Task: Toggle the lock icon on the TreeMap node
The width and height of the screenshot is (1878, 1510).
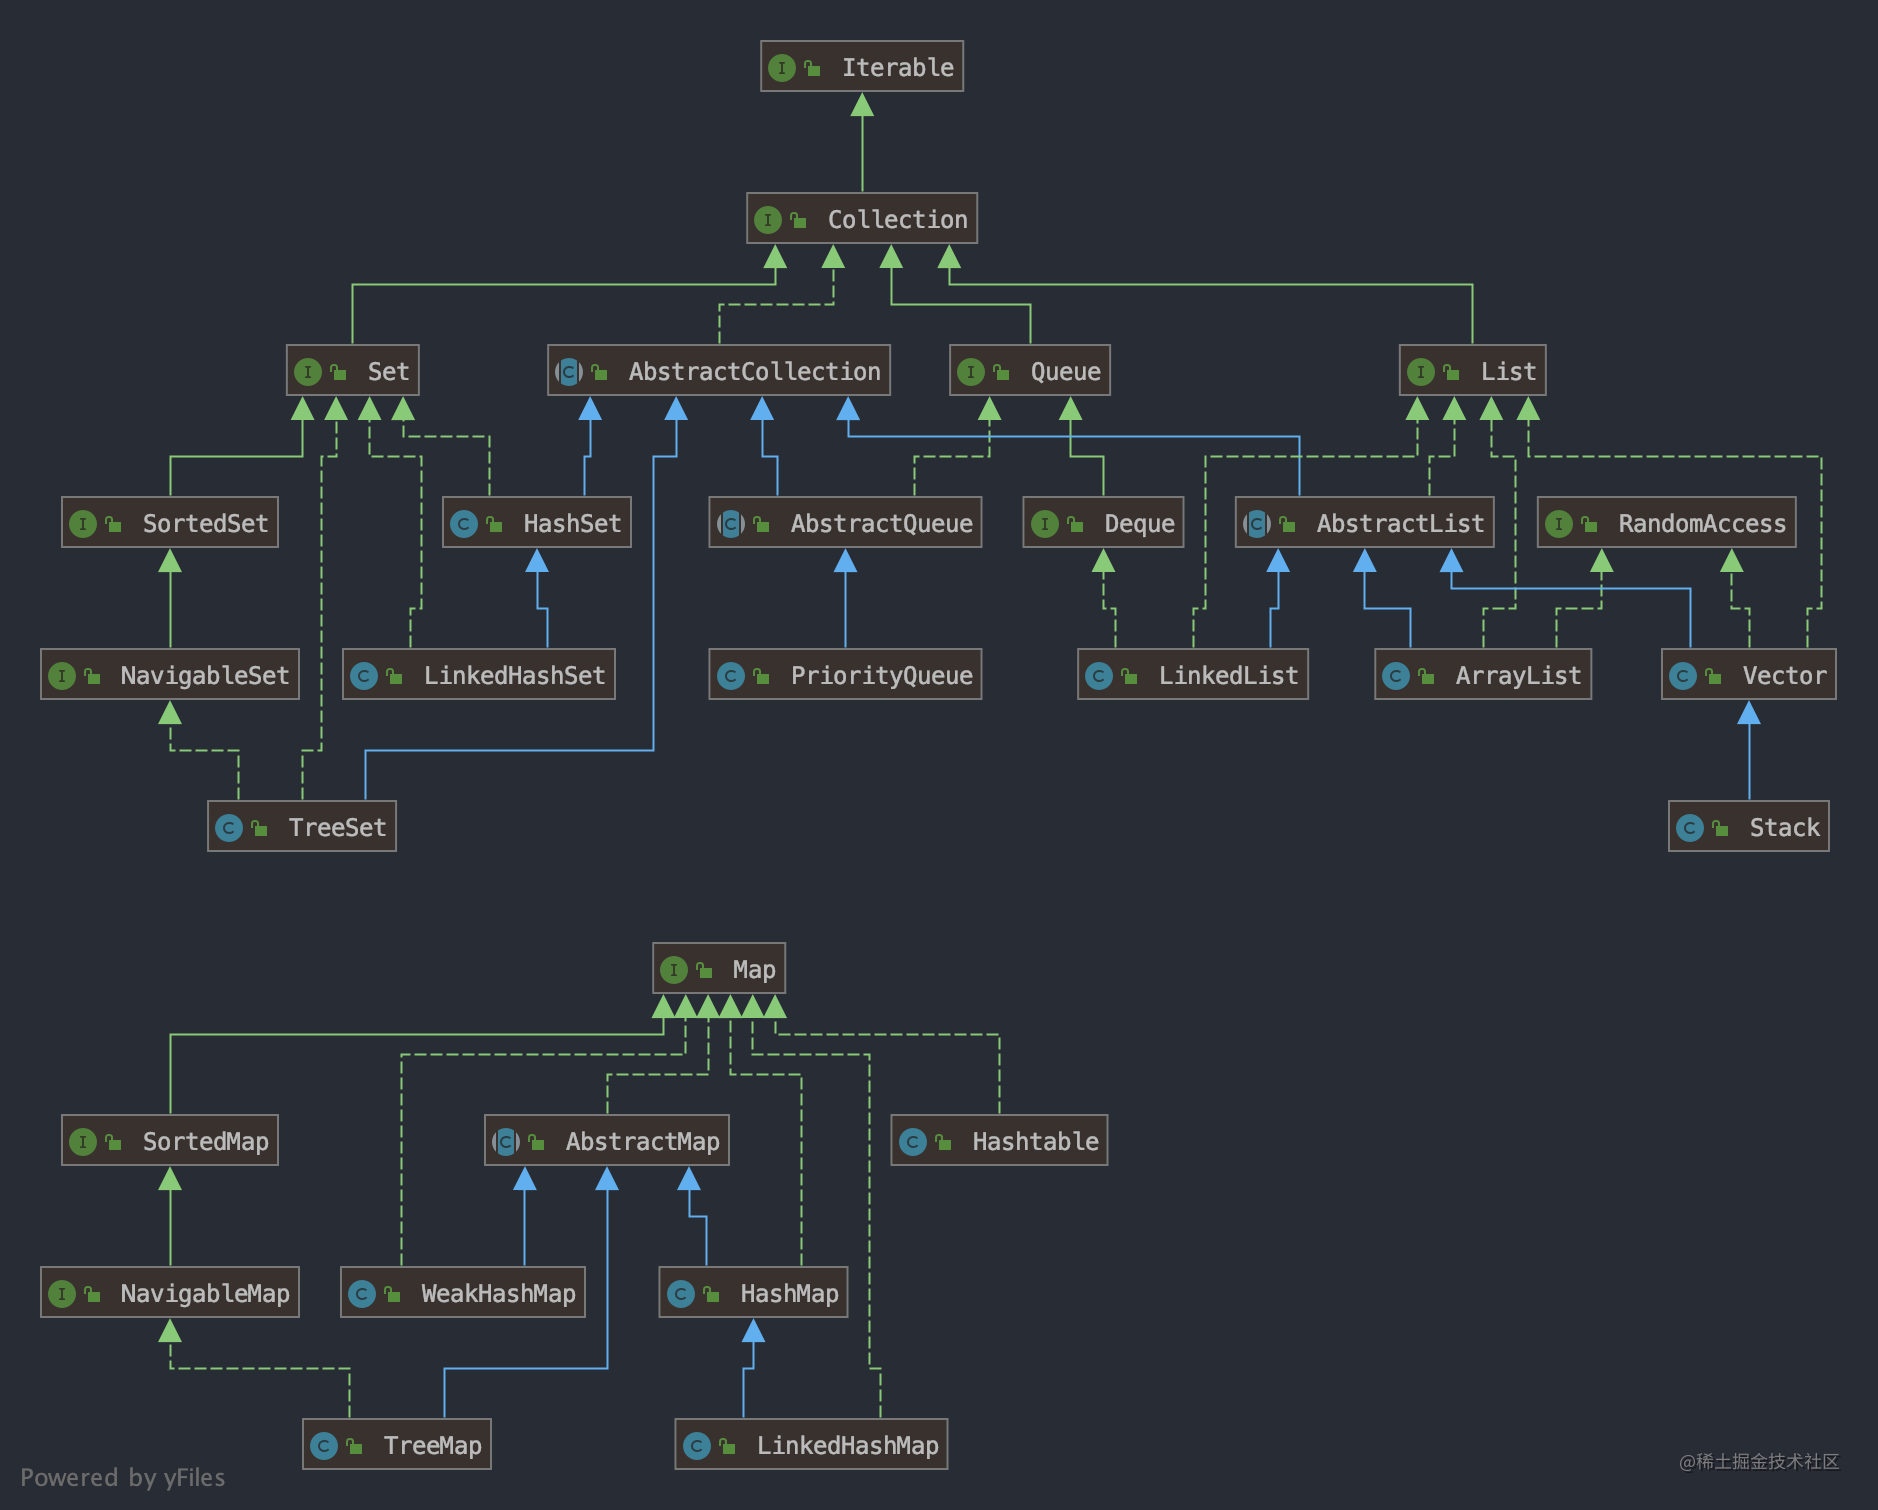Action: (x=355, y=1444)
